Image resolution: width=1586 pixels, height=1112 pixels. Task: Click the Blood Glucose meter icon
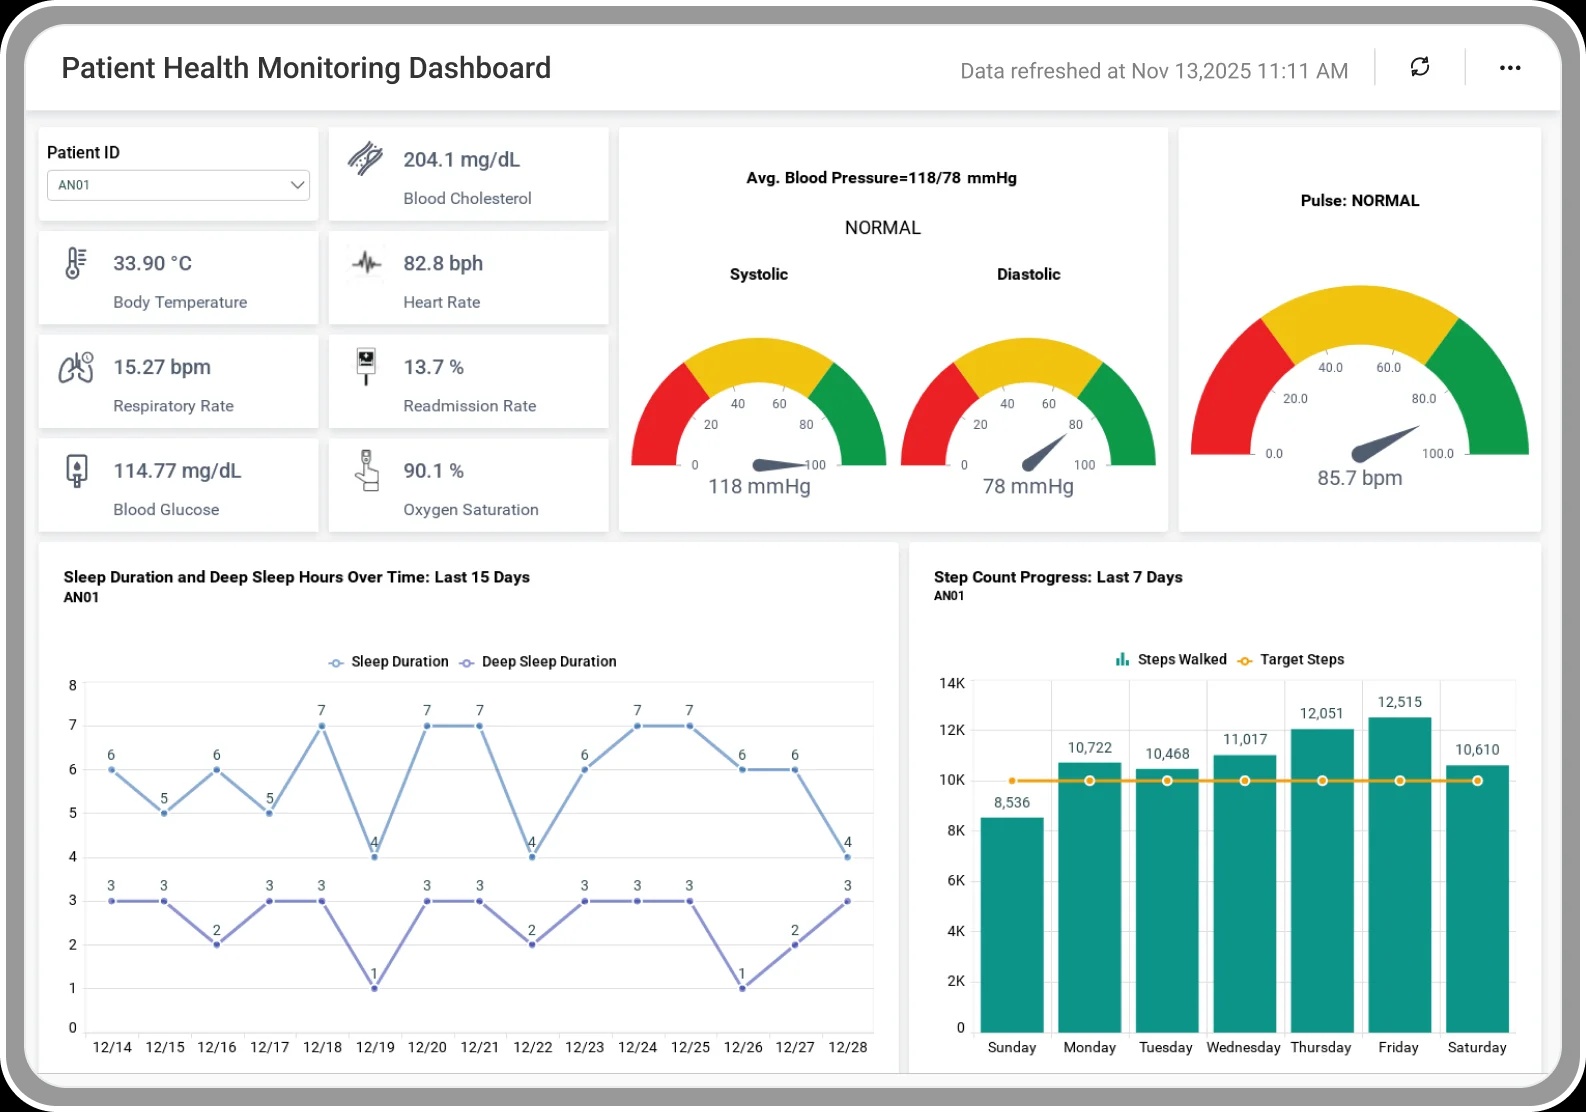[x=76, y=471]
